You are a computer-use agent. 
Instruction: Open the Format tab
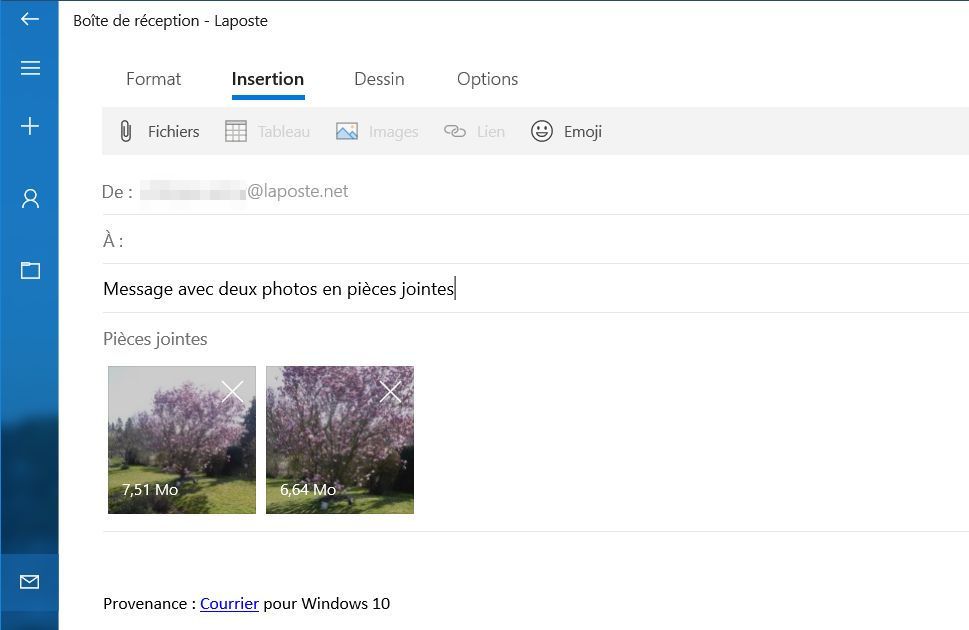[x=153, y=79]
